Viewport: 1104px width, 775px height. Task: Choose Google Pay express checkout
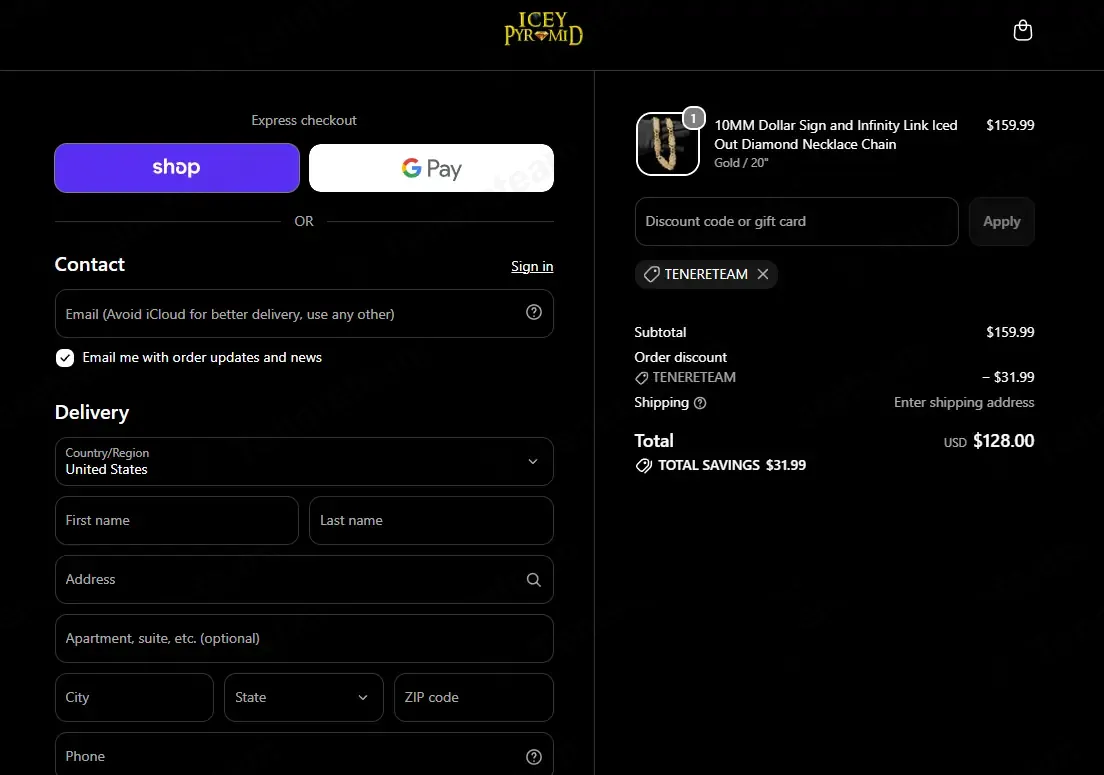[x=431, y=168]
